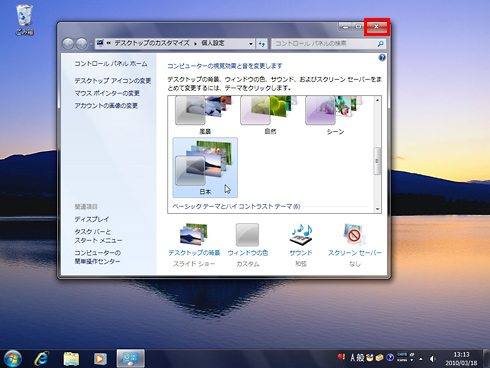Click the Control Panel taskbar button
The width and height of the screenshot is (490, 368).
[x=130, y=359]
